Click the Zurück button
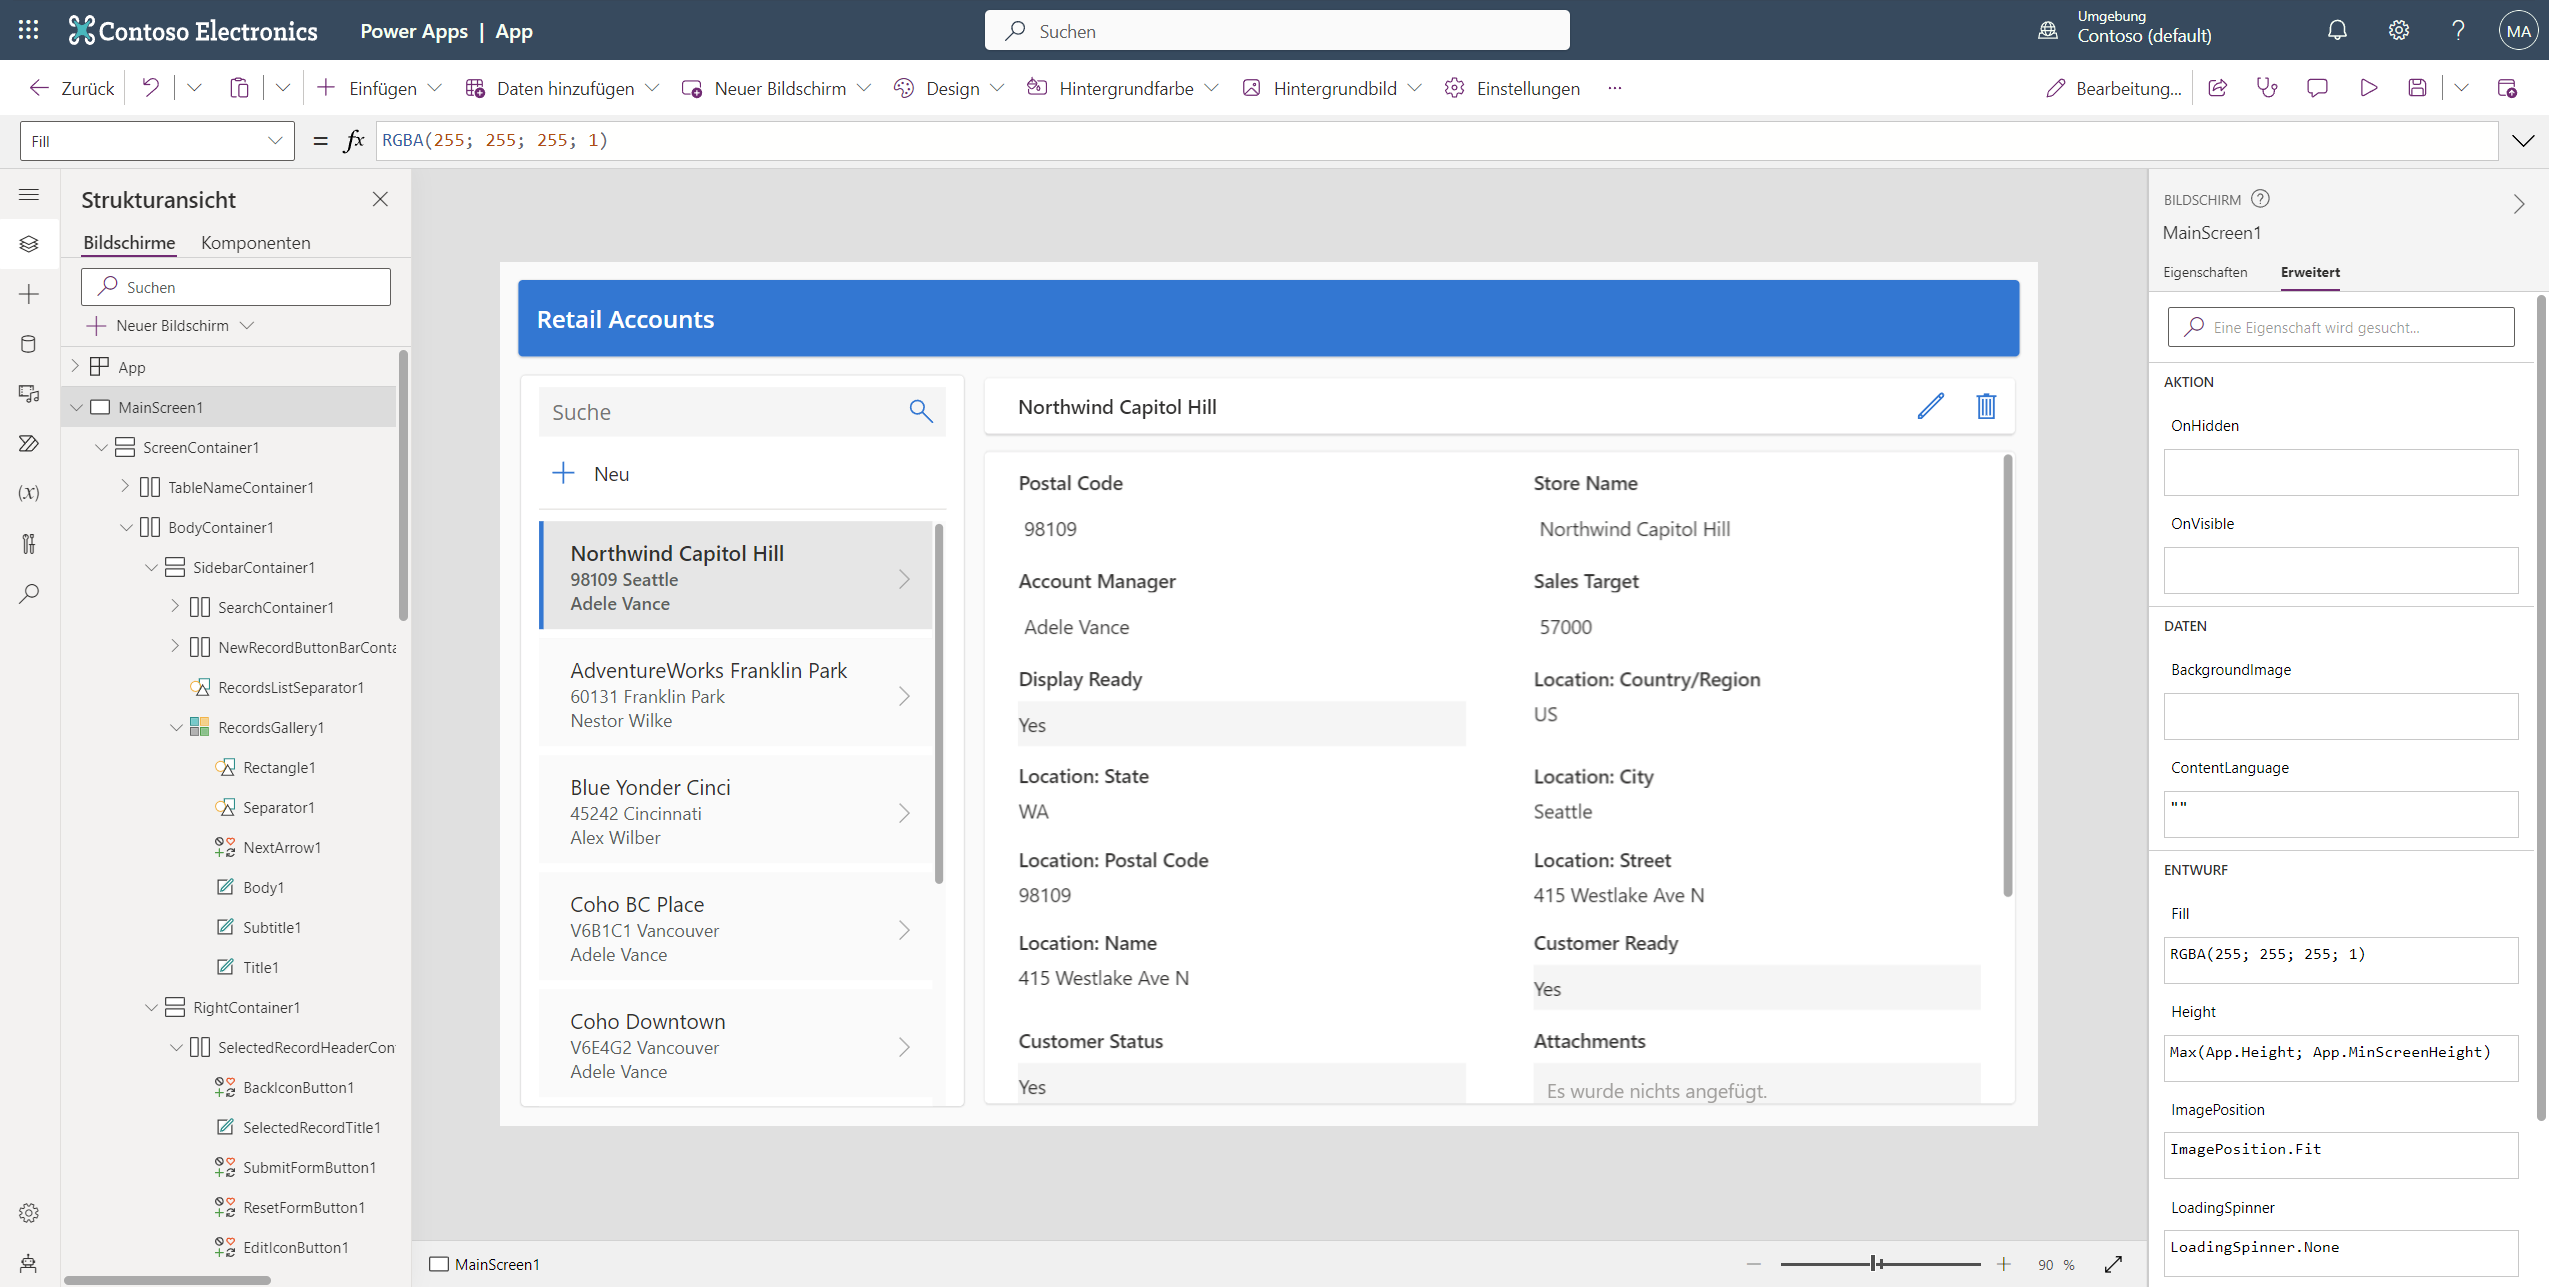Viewport: 2549px width, 1287px height. [x=71, y=88]
